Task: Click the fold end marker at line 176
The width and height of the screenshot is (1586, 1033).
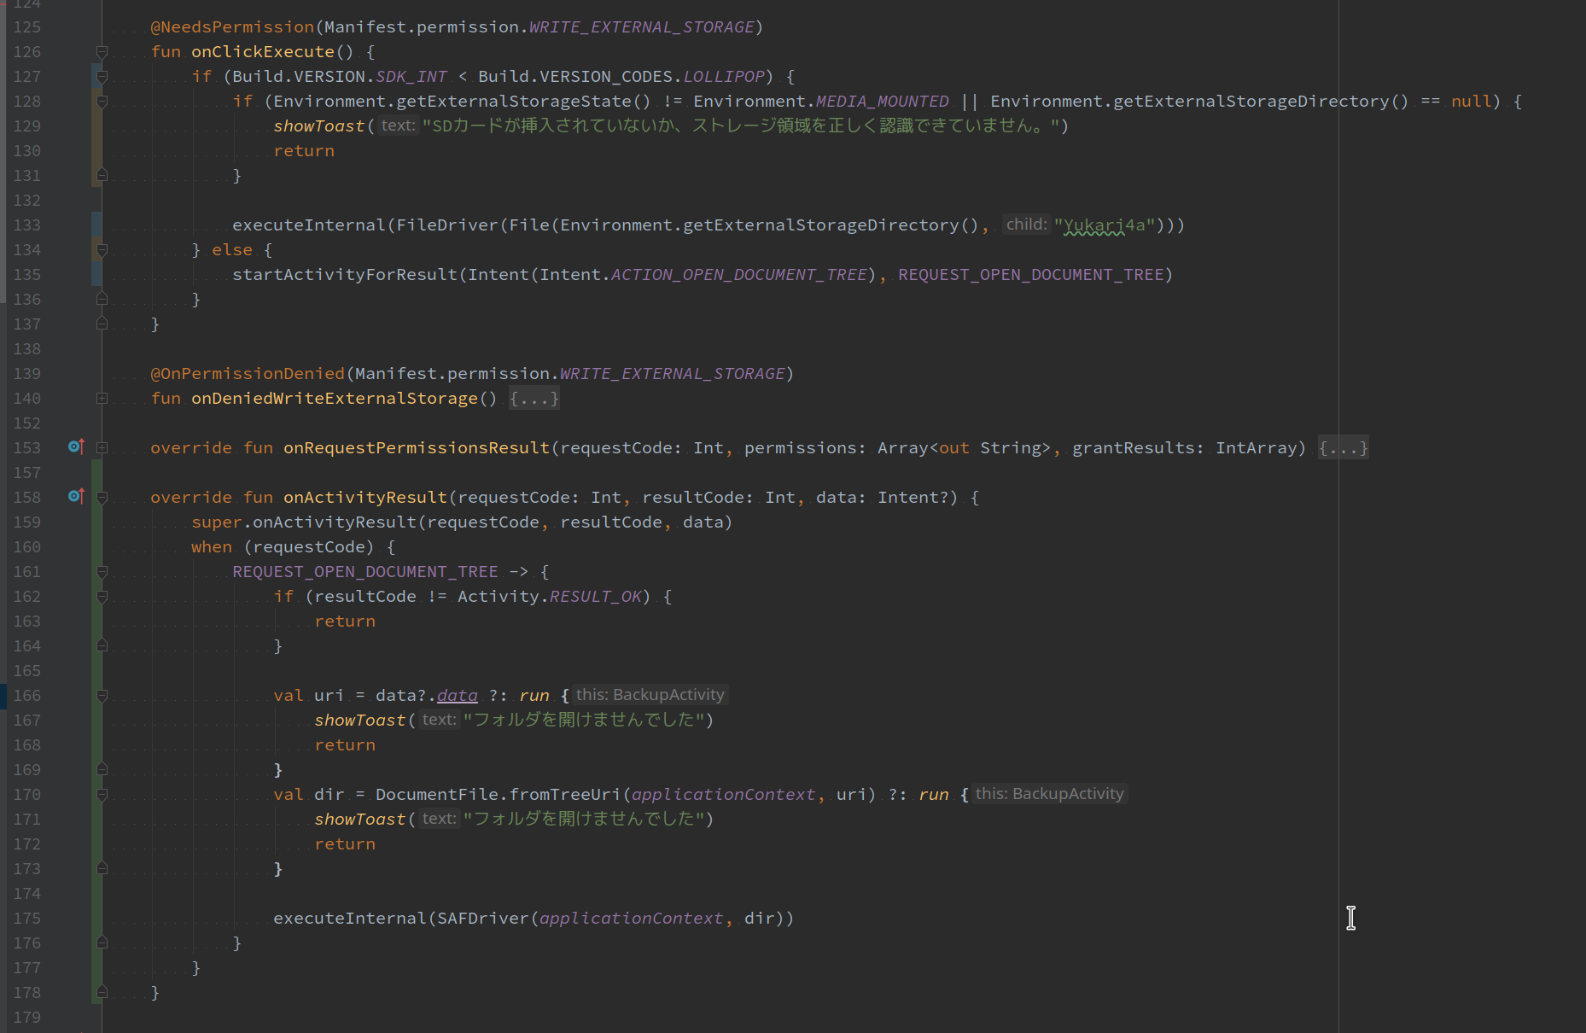Action: 102,943
